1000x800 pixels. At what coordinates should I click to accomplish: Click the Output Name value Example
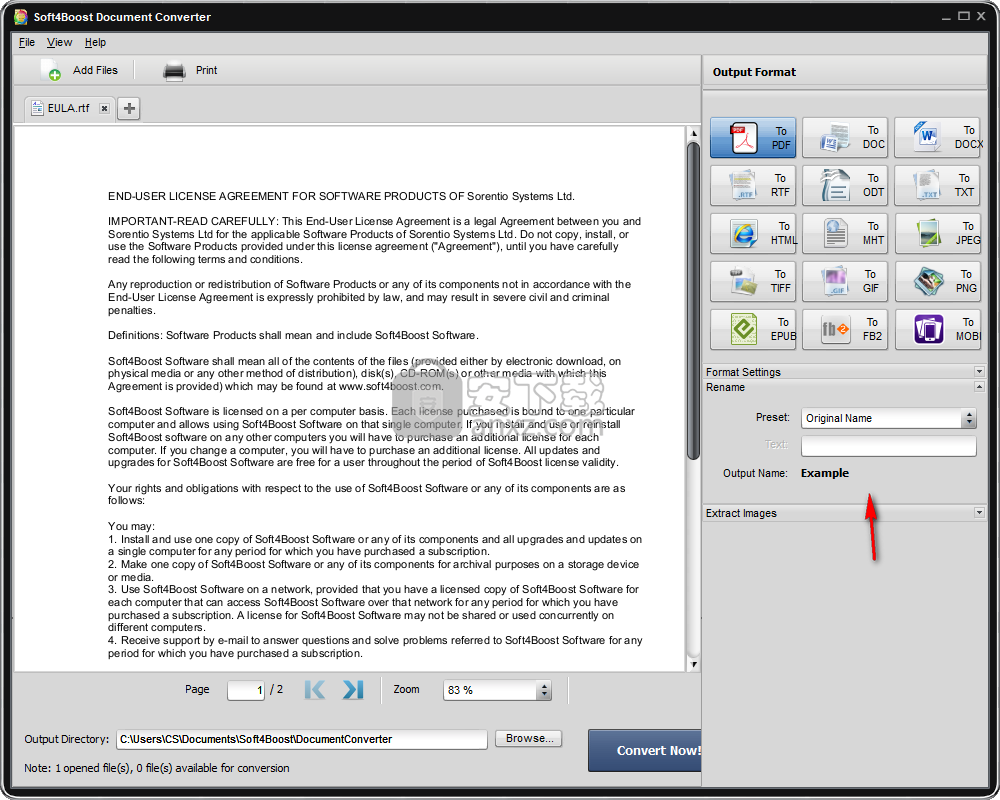coord(825,473)
